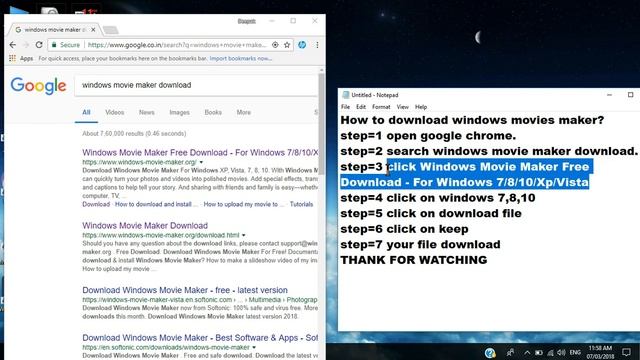This screenshot has width=640, height=360.
Task: Switch to the Images search tab
Action: (180, 112)
